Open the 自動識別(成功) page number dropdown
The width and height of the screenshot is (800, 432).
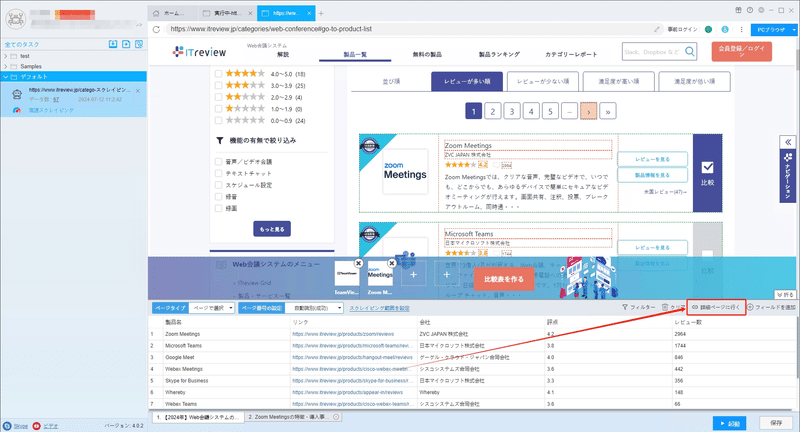pyautogui.click(x=314, y=308)
